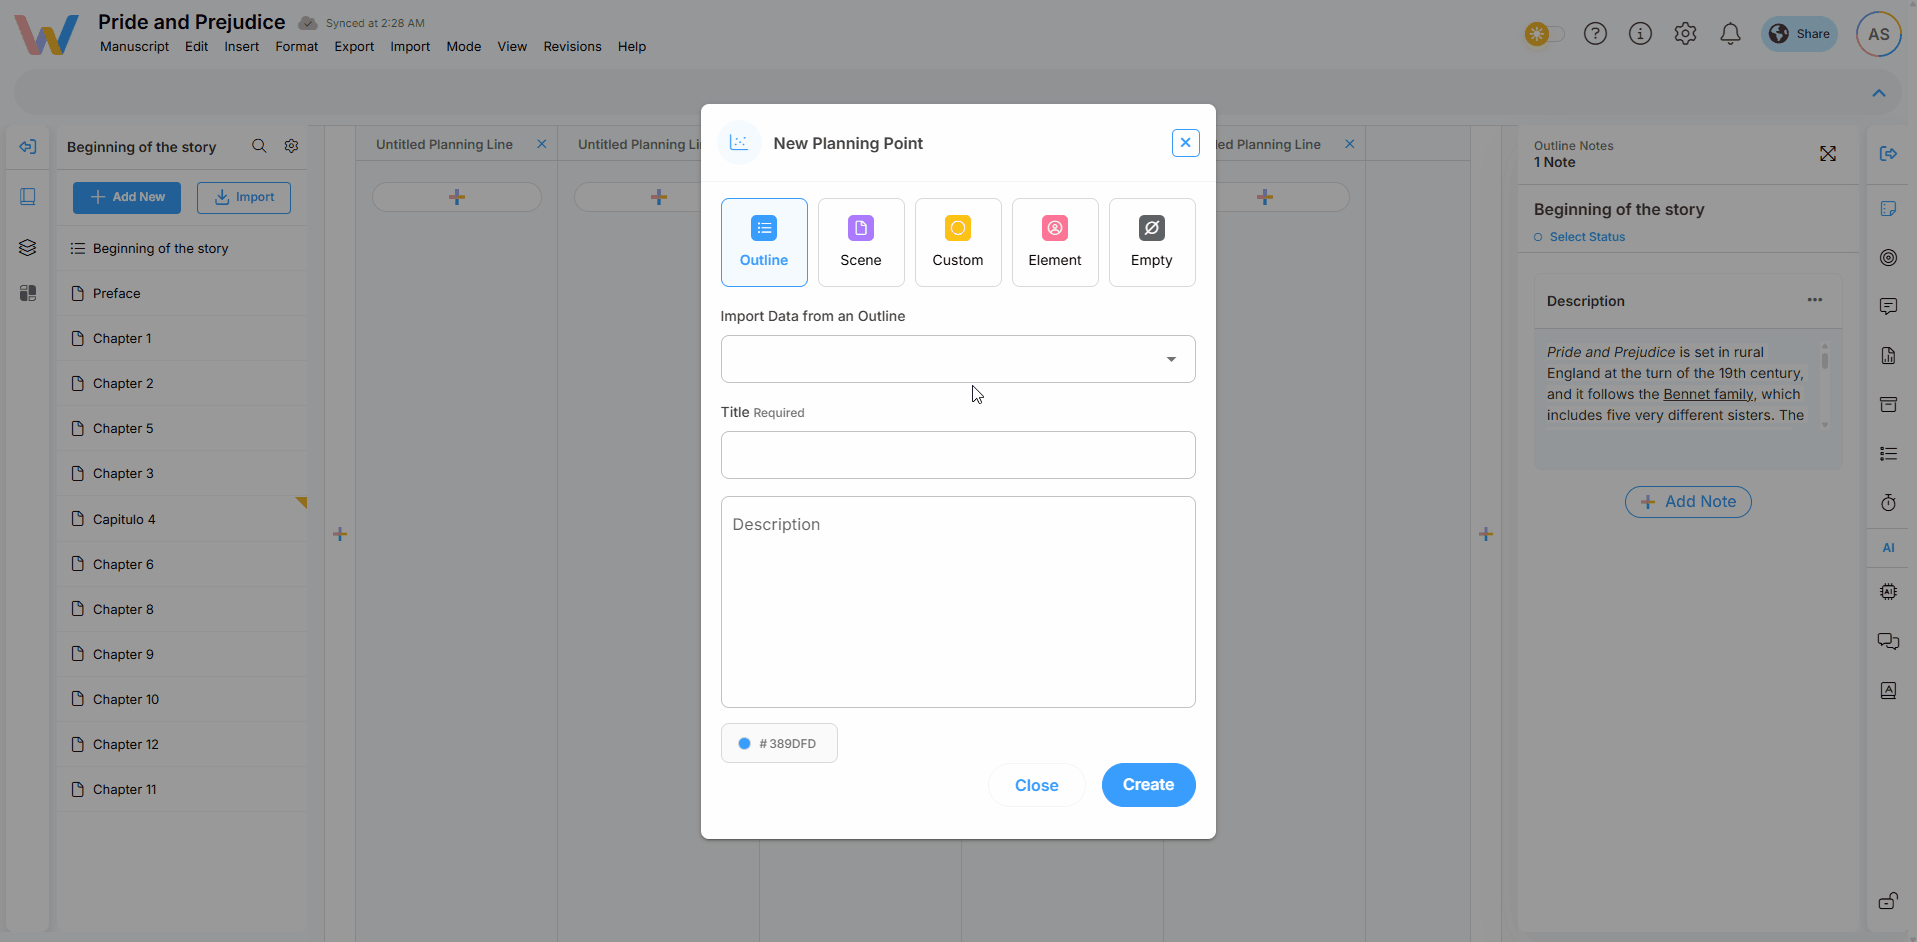The width and height of the screenshot is (1917, 942).
Task: Open the Description note options menu
Action: [1814, 300]
